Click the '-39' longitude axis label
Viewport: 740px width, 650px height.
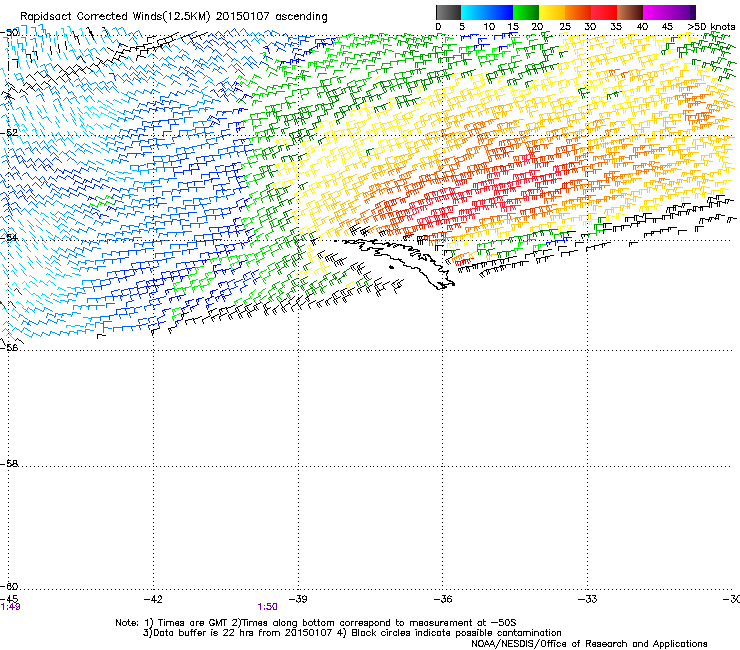point(298,599)
